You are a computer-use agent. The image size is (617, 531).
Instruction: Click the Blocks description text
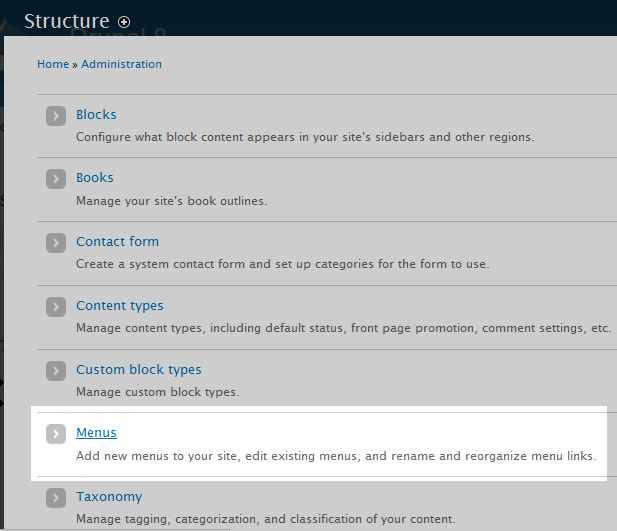point(304,137)
